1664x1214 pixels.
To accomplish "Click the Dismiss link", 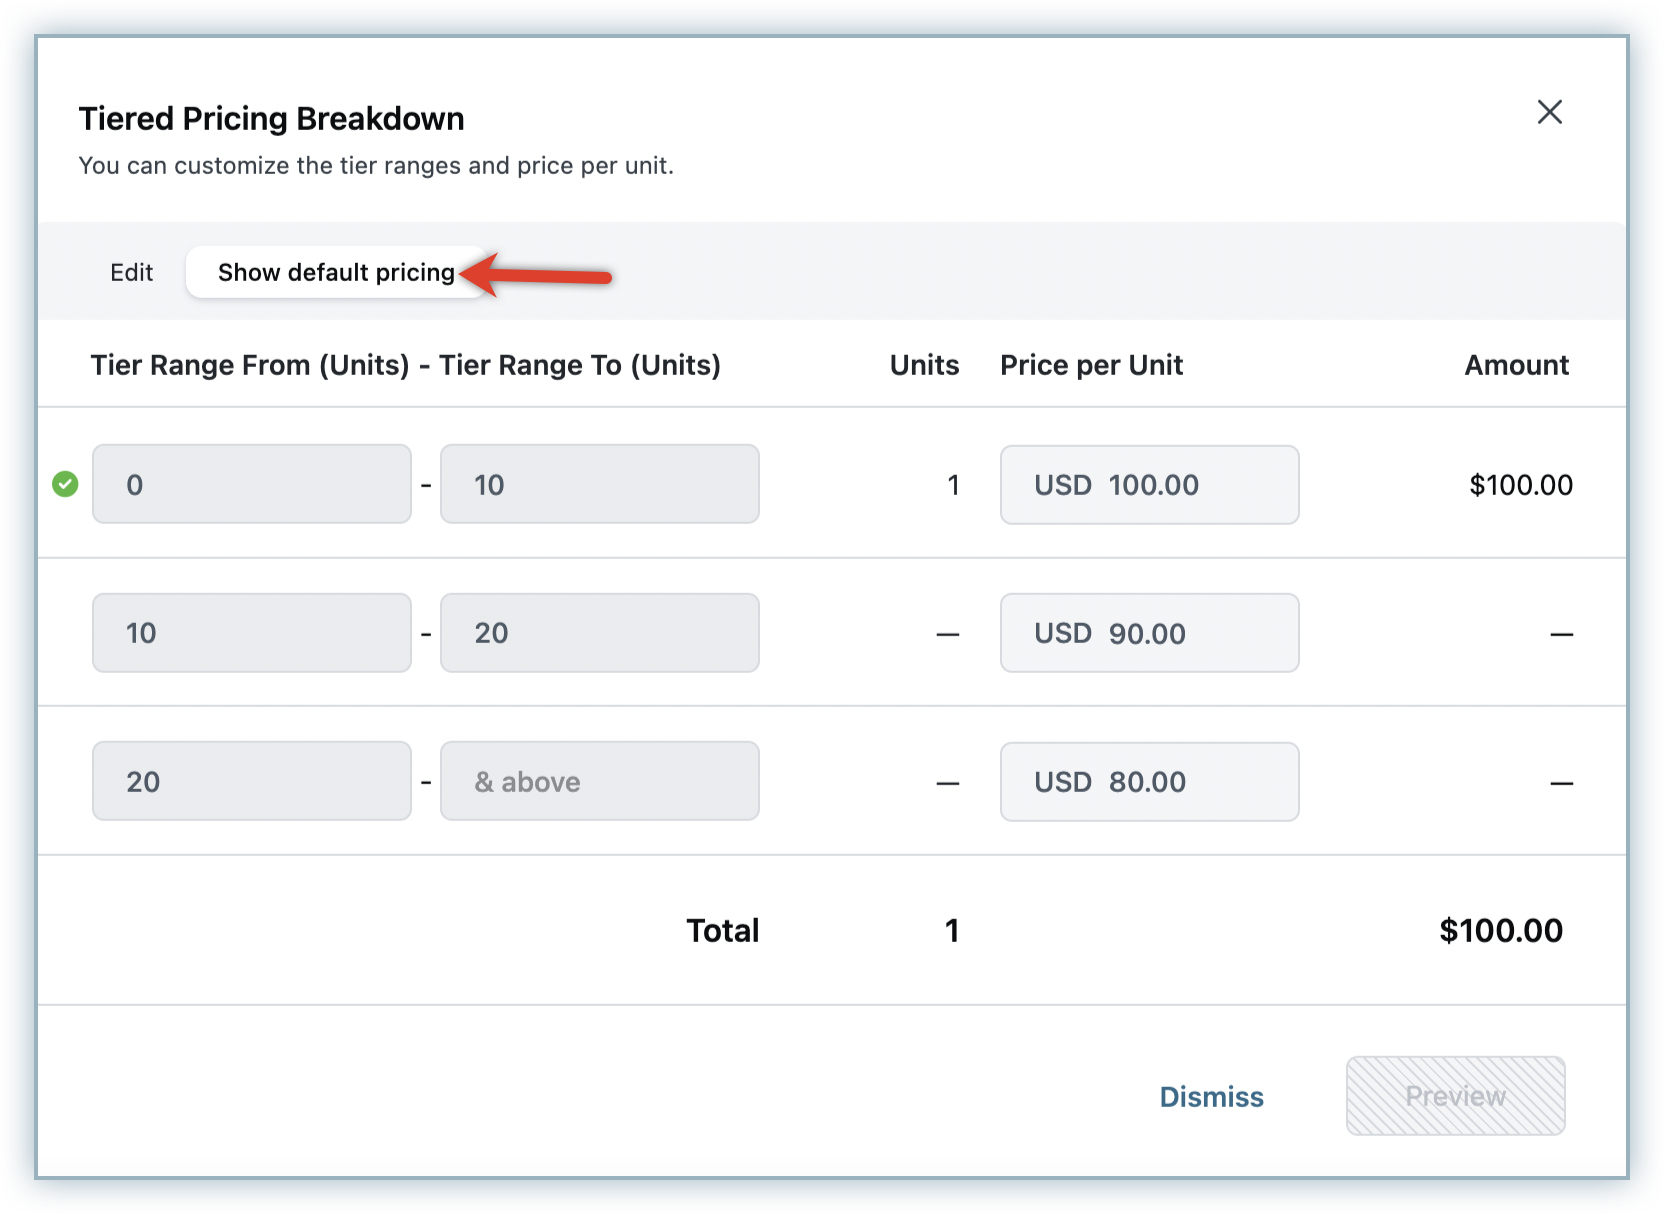I will point(1211,1097).
